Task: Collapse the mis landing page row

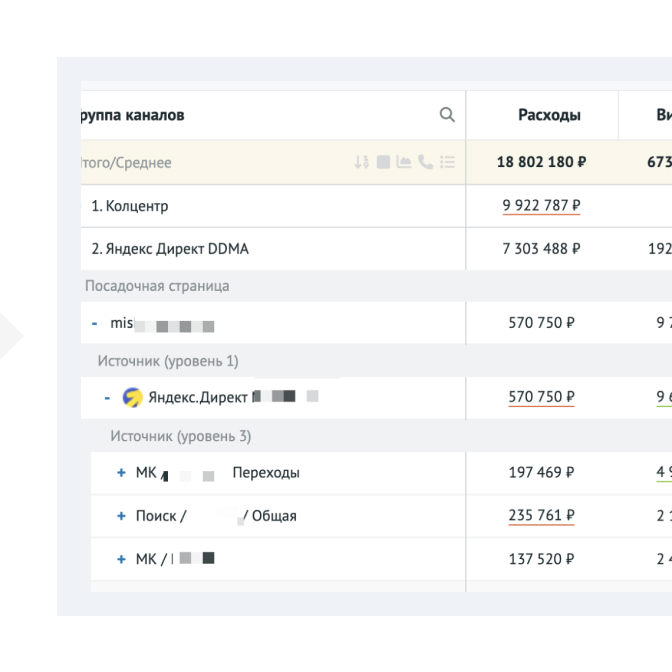Action: (95, 324)
